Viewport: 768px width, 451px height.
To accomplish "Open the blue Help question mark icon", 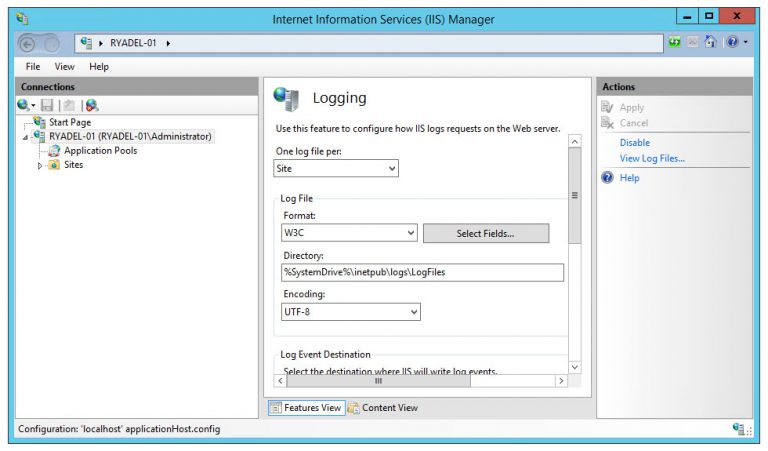I will (x=731, y=43).
